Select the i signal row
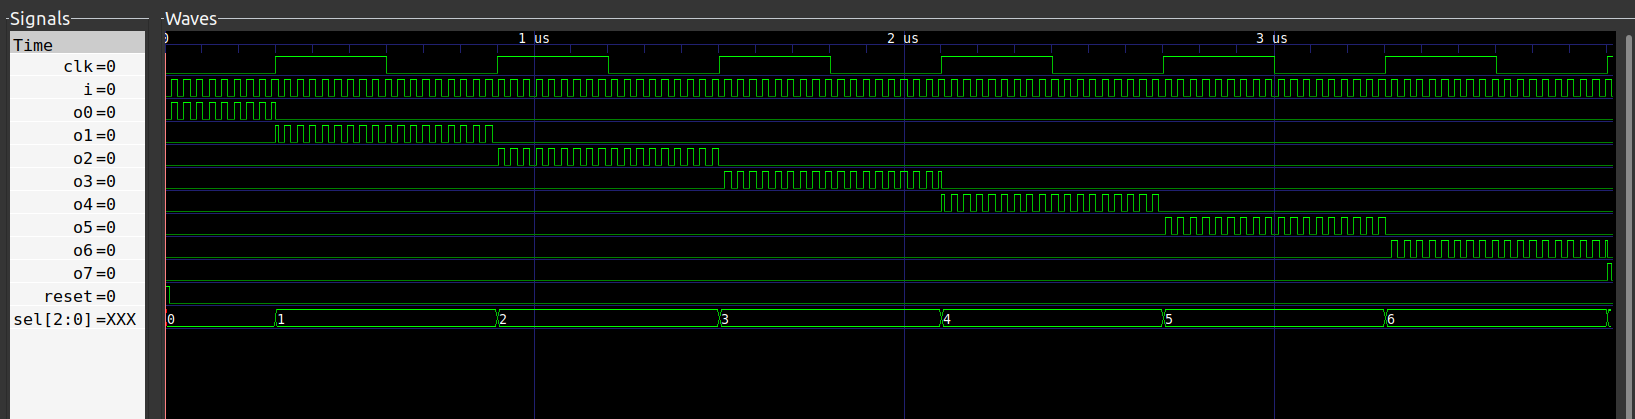The height and width of the screenshot is (419, 1635). pos(78,89)
